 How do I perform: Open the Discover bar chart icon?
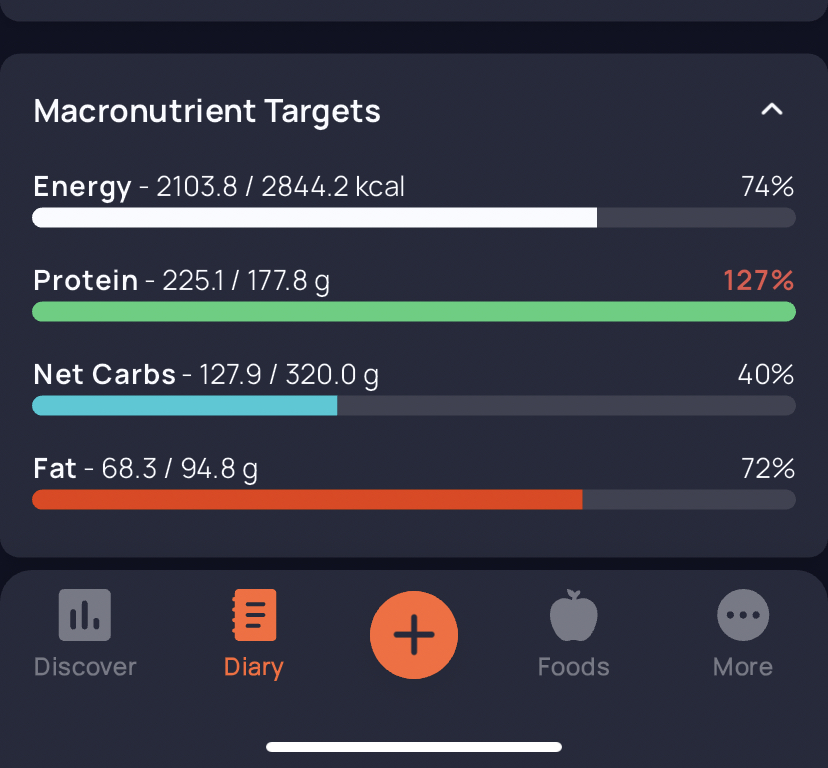pyautogui.click(x=85, y=615)
